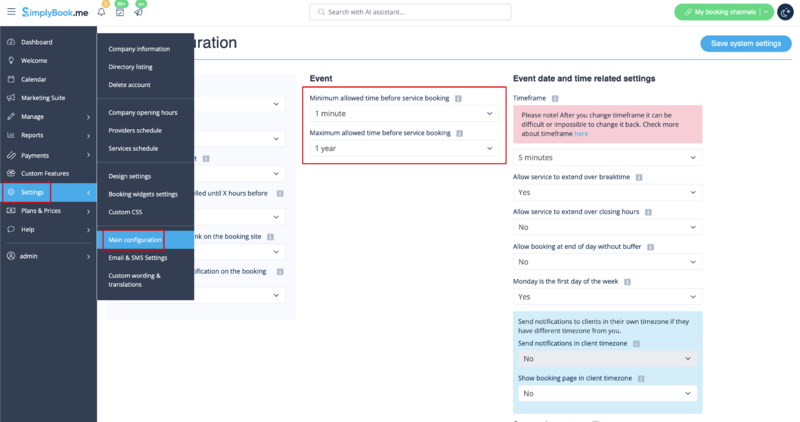Click the paper plane icon in top bar
The height and width of the screenshot is (422, 800).
pyautogui.click(x=140, y=12)
